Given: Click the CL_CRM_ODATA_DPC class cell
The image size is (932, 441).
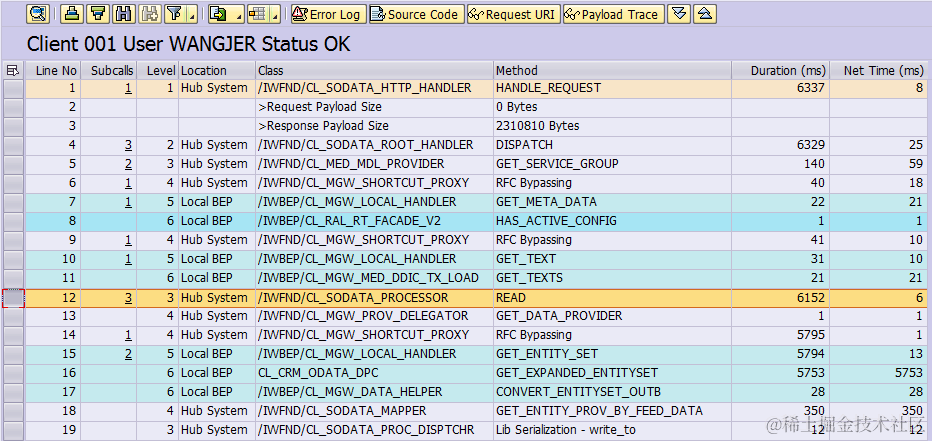Looking at the screenshot, I should [x=374, y=373].
